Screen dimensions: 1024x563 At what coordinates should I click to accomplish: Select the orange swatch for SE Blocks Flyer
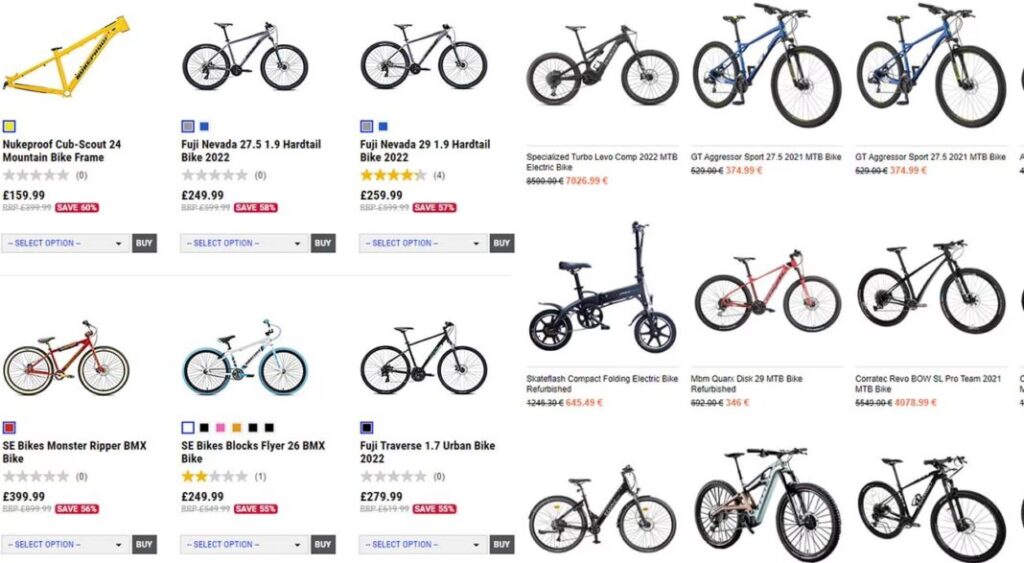237,428
